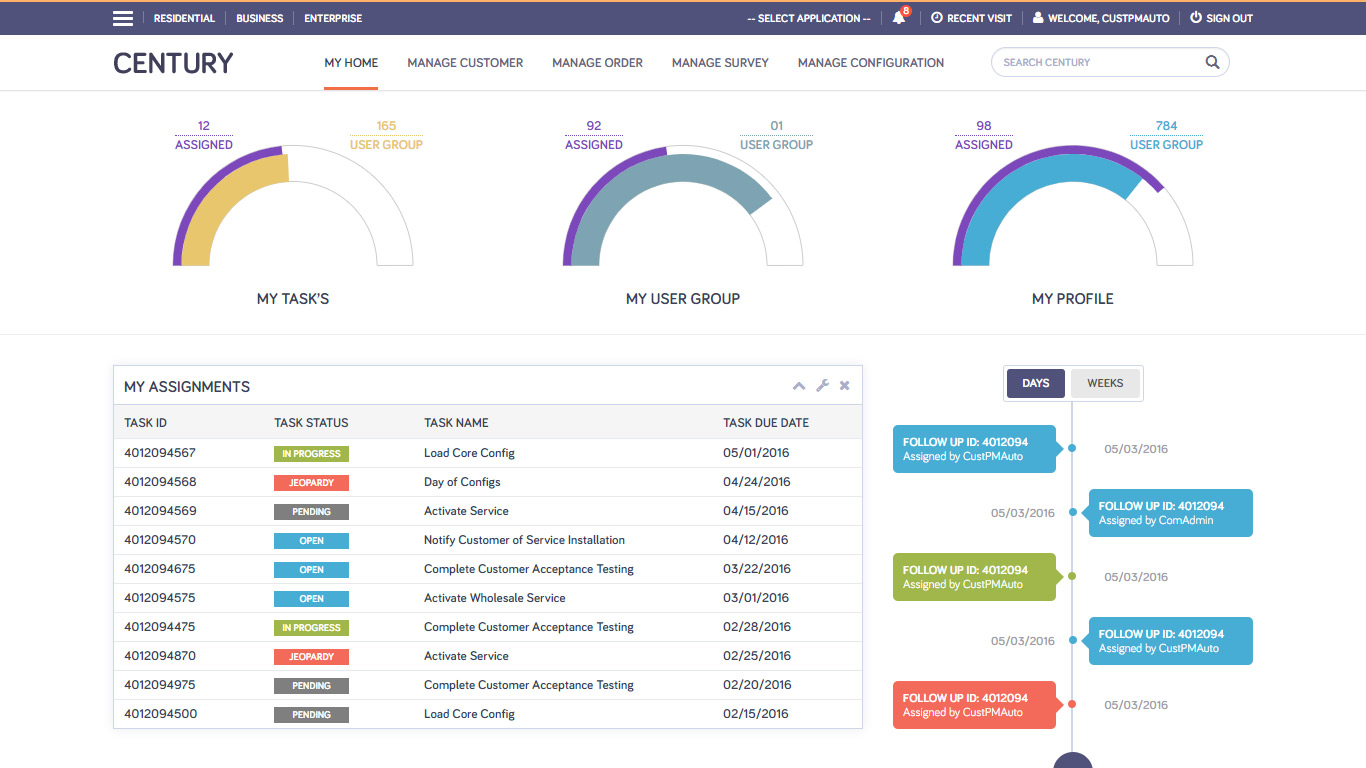
Task: Open the Select Application dropdown
Action: coord(808,18)
